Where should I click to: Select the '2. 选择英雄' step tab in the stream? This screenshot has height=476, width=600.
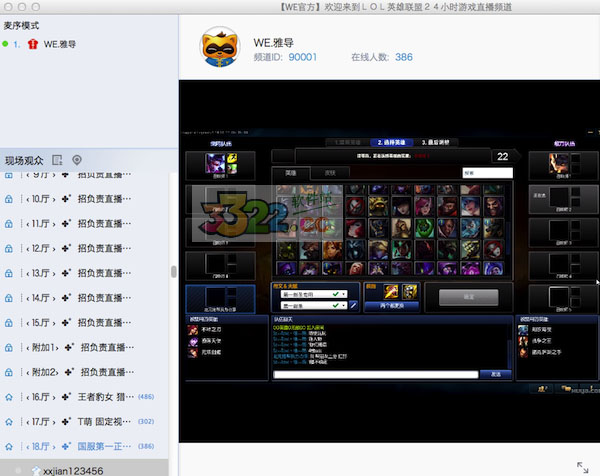391,142
